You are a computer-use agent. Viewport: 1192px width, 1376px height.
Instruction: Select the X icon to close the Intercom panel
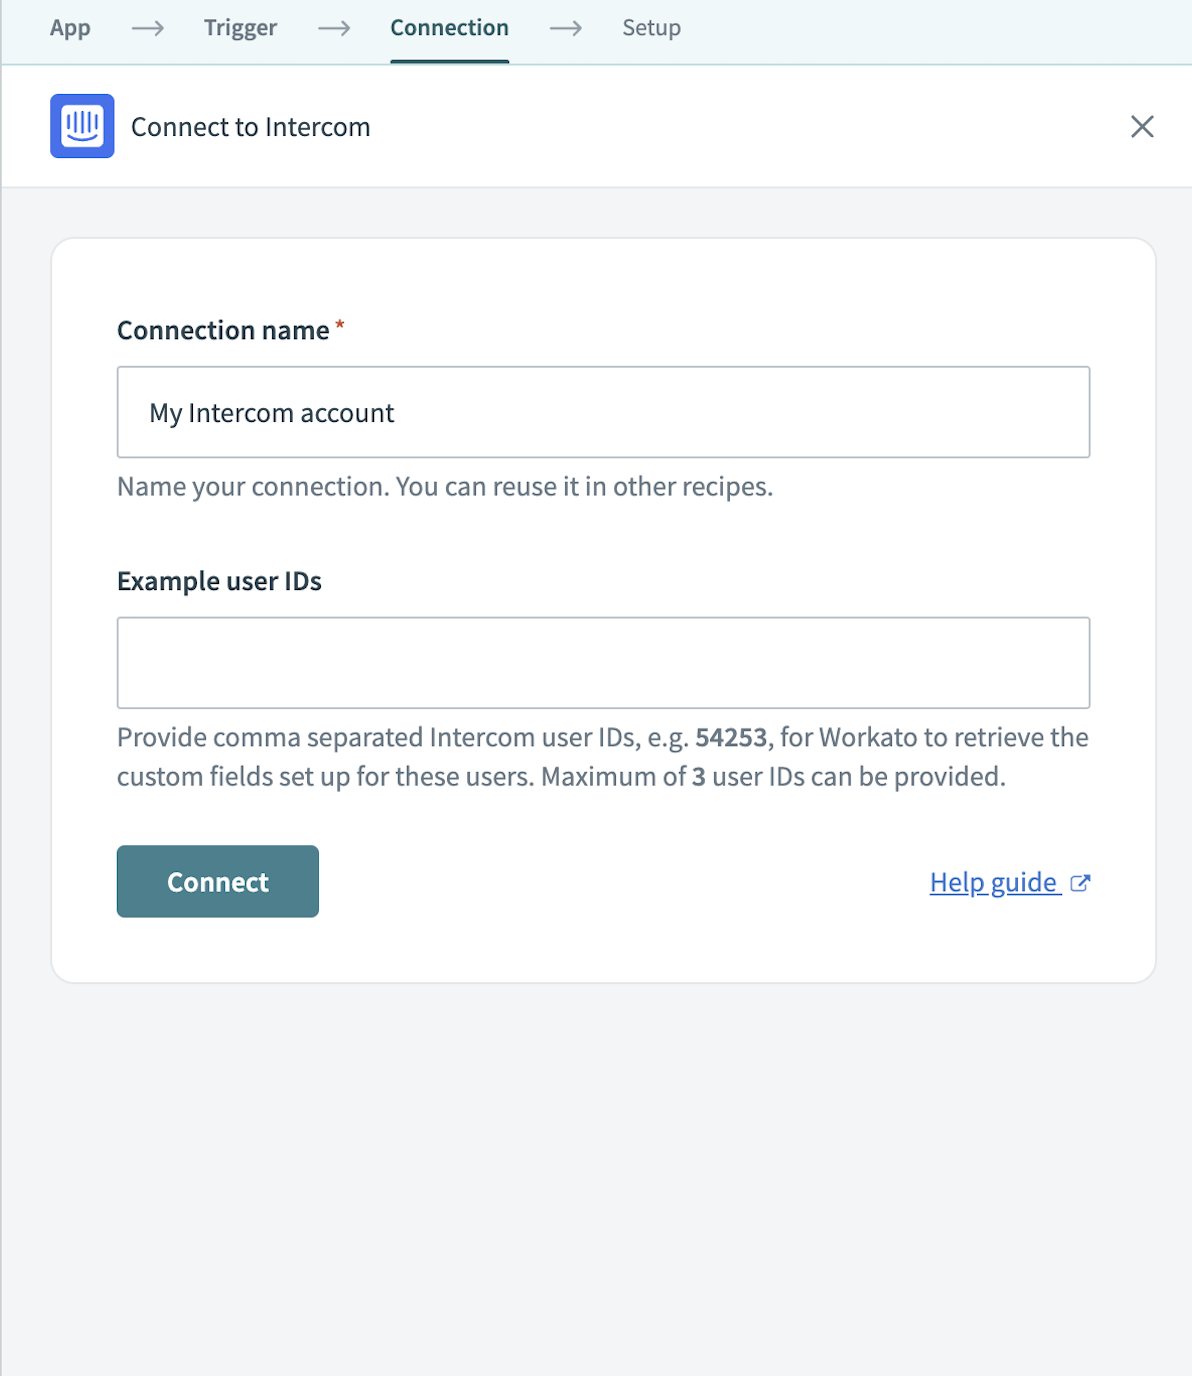coord(1142,127)
